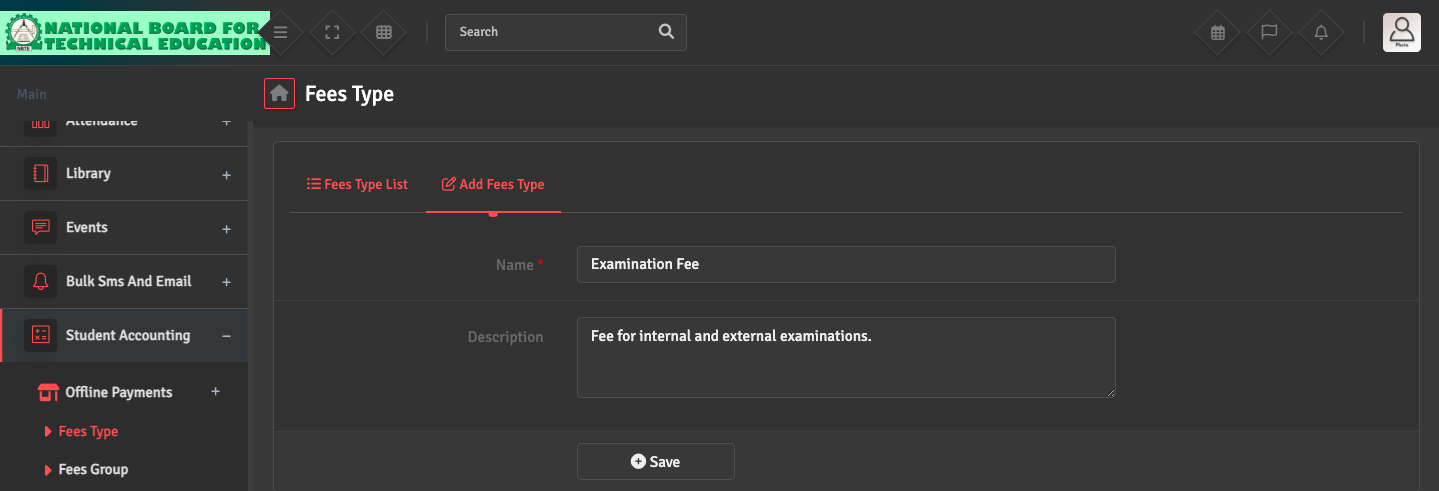Open notifications bell icon
This screenshot has height=491, width=1439.
pos(1321,32)
